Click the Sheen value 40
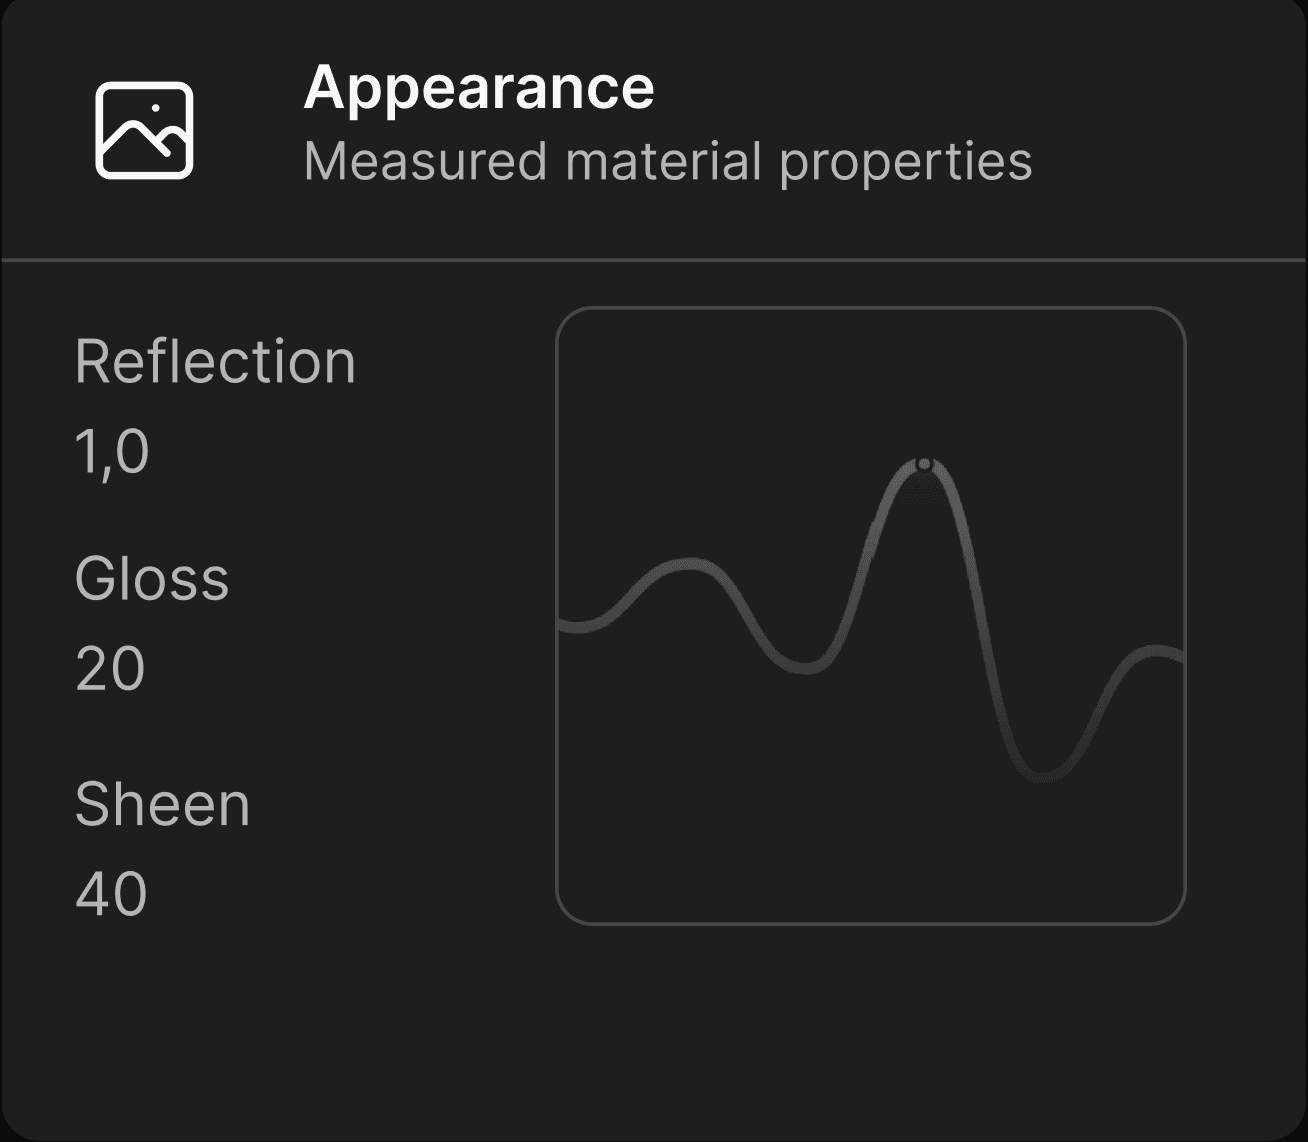Image resolution: width=1308 pixels, height=1142 pixels. pyautogui.click(x=111, y=894)
